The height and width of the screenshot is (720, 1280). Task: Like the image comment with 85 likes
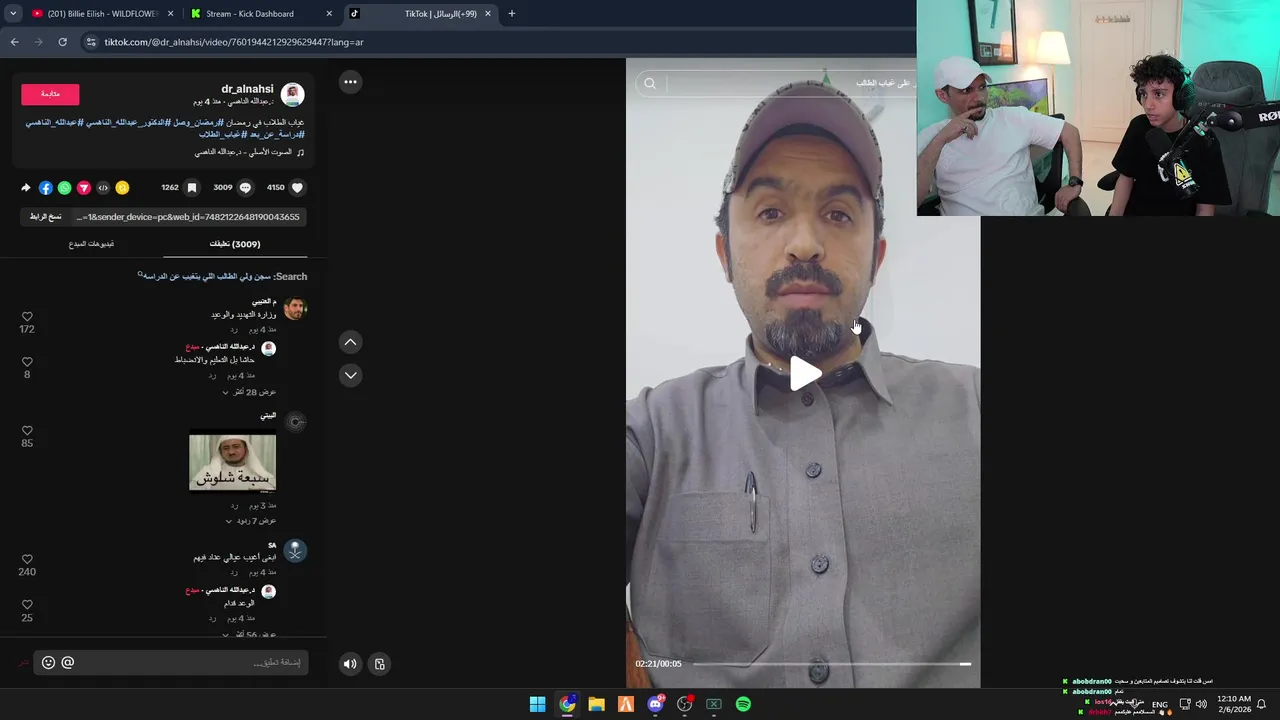pyautogui.click(x=27, y=430)
